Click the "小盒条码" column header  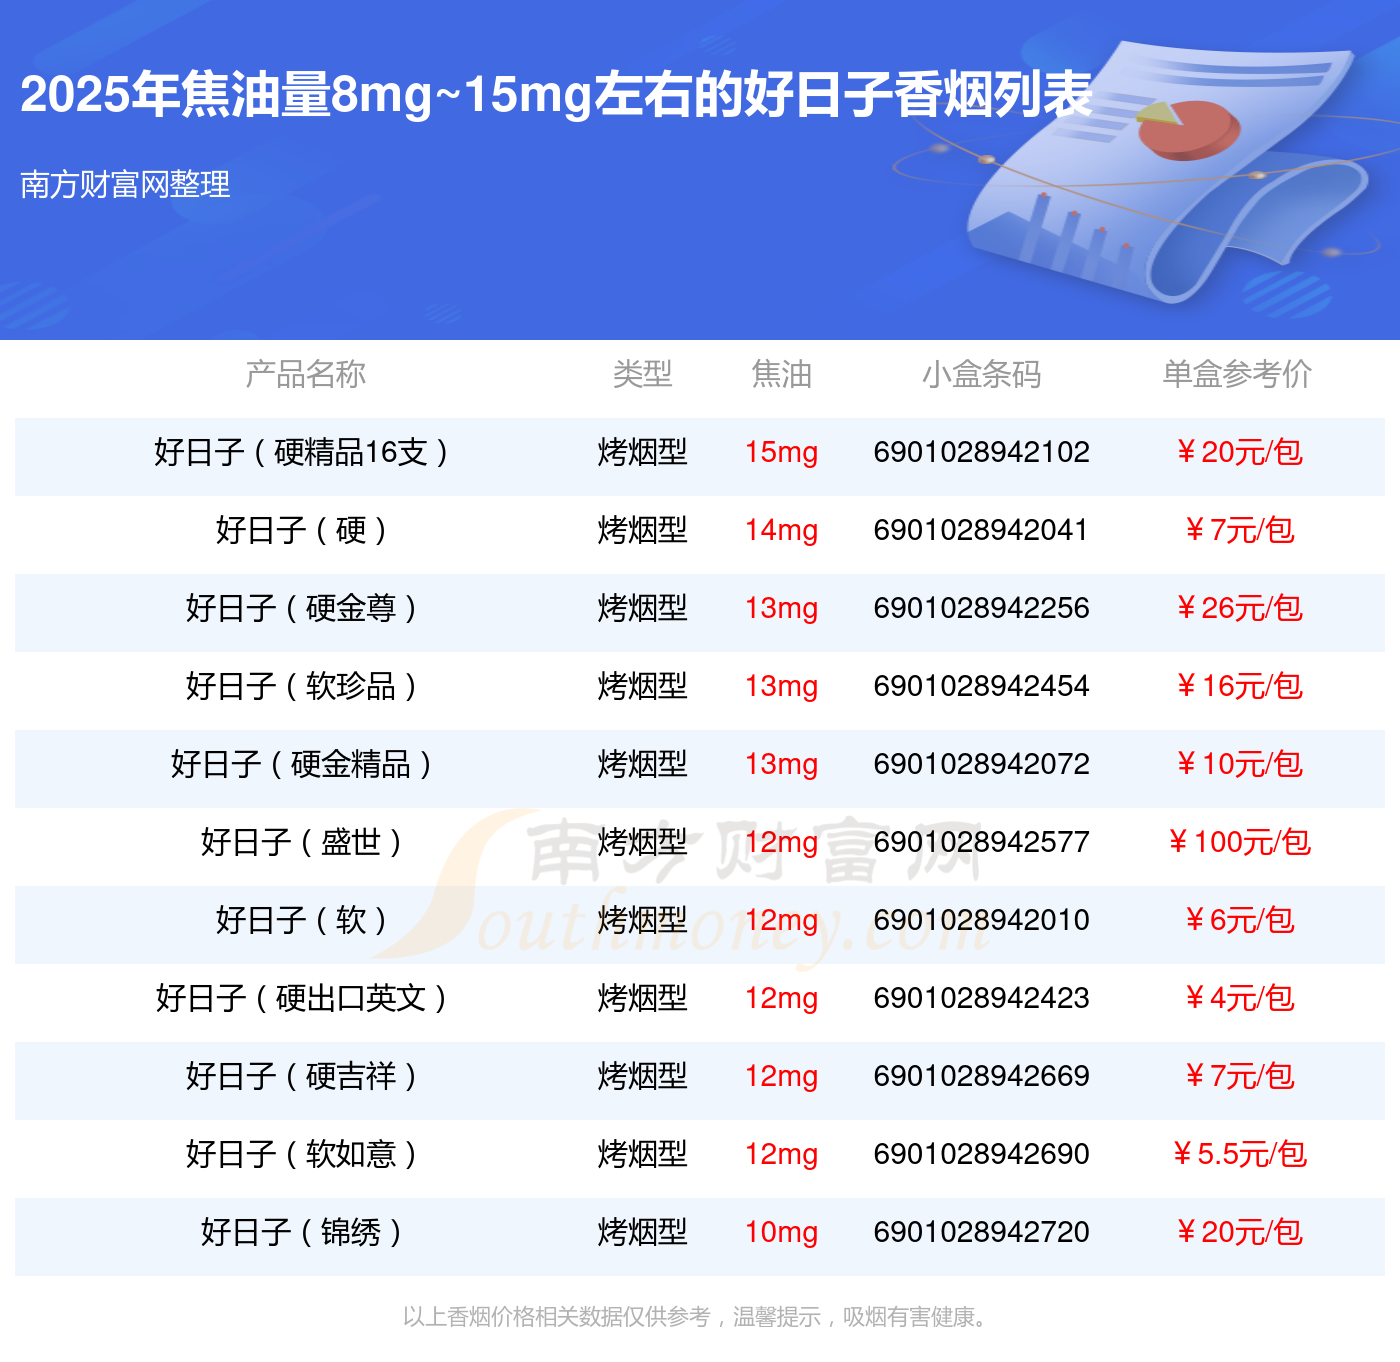coord(981,374)
